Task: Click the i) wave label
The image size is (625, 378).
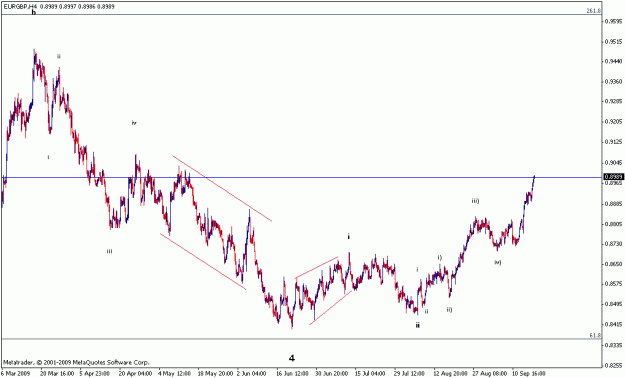Action: 440,258
